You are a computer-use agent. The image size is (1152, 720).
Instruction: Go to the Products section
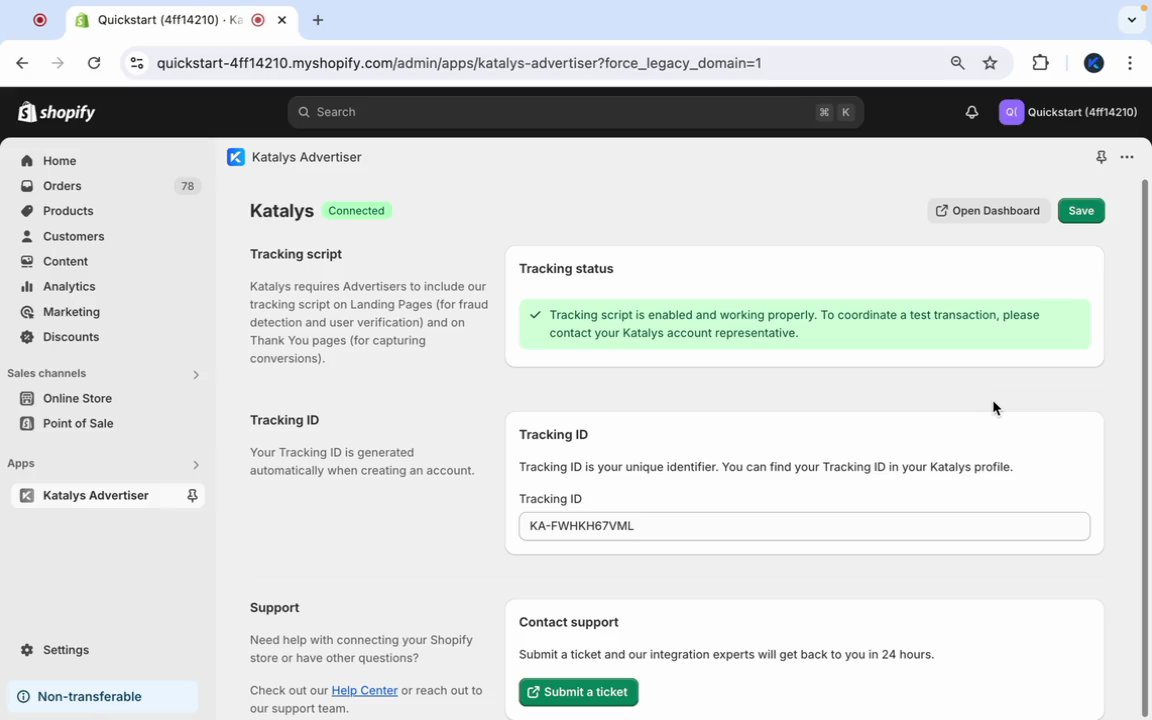[68, 211]
